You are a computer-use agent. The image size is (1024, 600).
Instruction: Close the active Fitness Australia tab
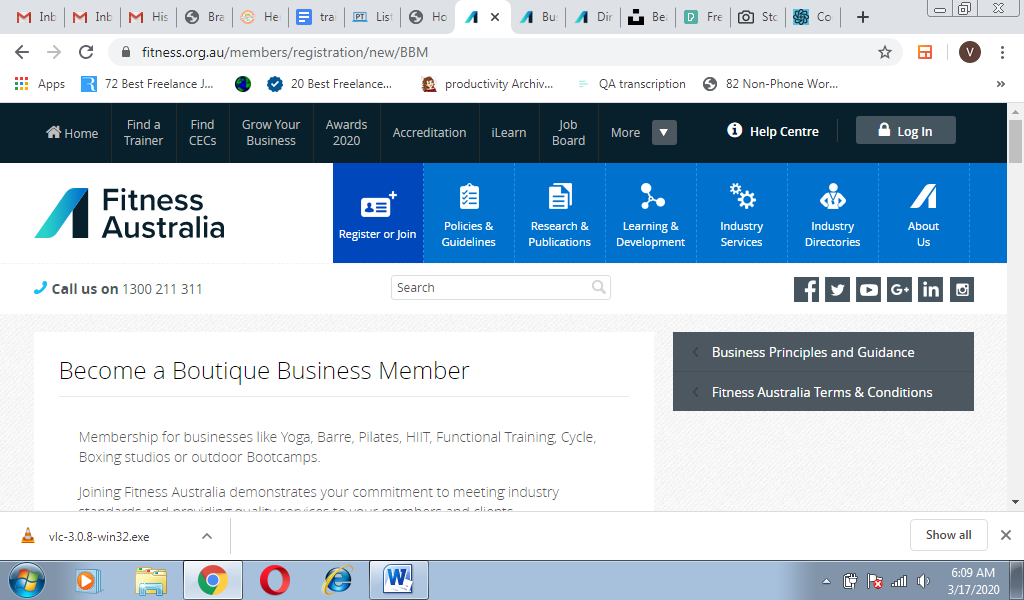[x=495, y=17]
